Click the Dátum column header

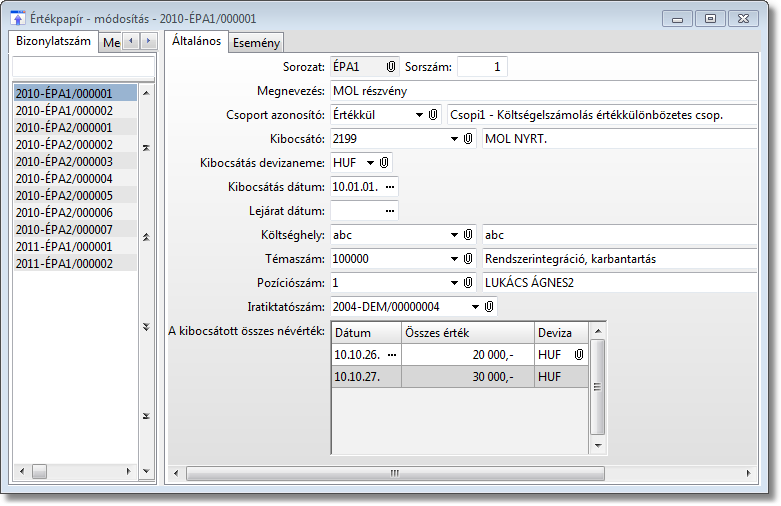(x=366, y=333)
